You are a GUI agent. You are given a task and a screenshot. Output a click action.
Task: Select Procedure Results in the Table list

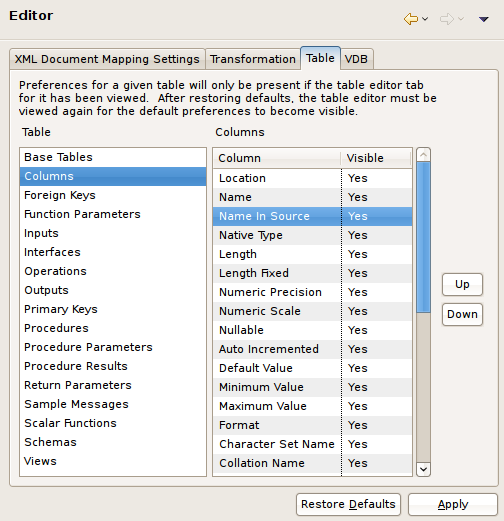(x=113, y=366)
